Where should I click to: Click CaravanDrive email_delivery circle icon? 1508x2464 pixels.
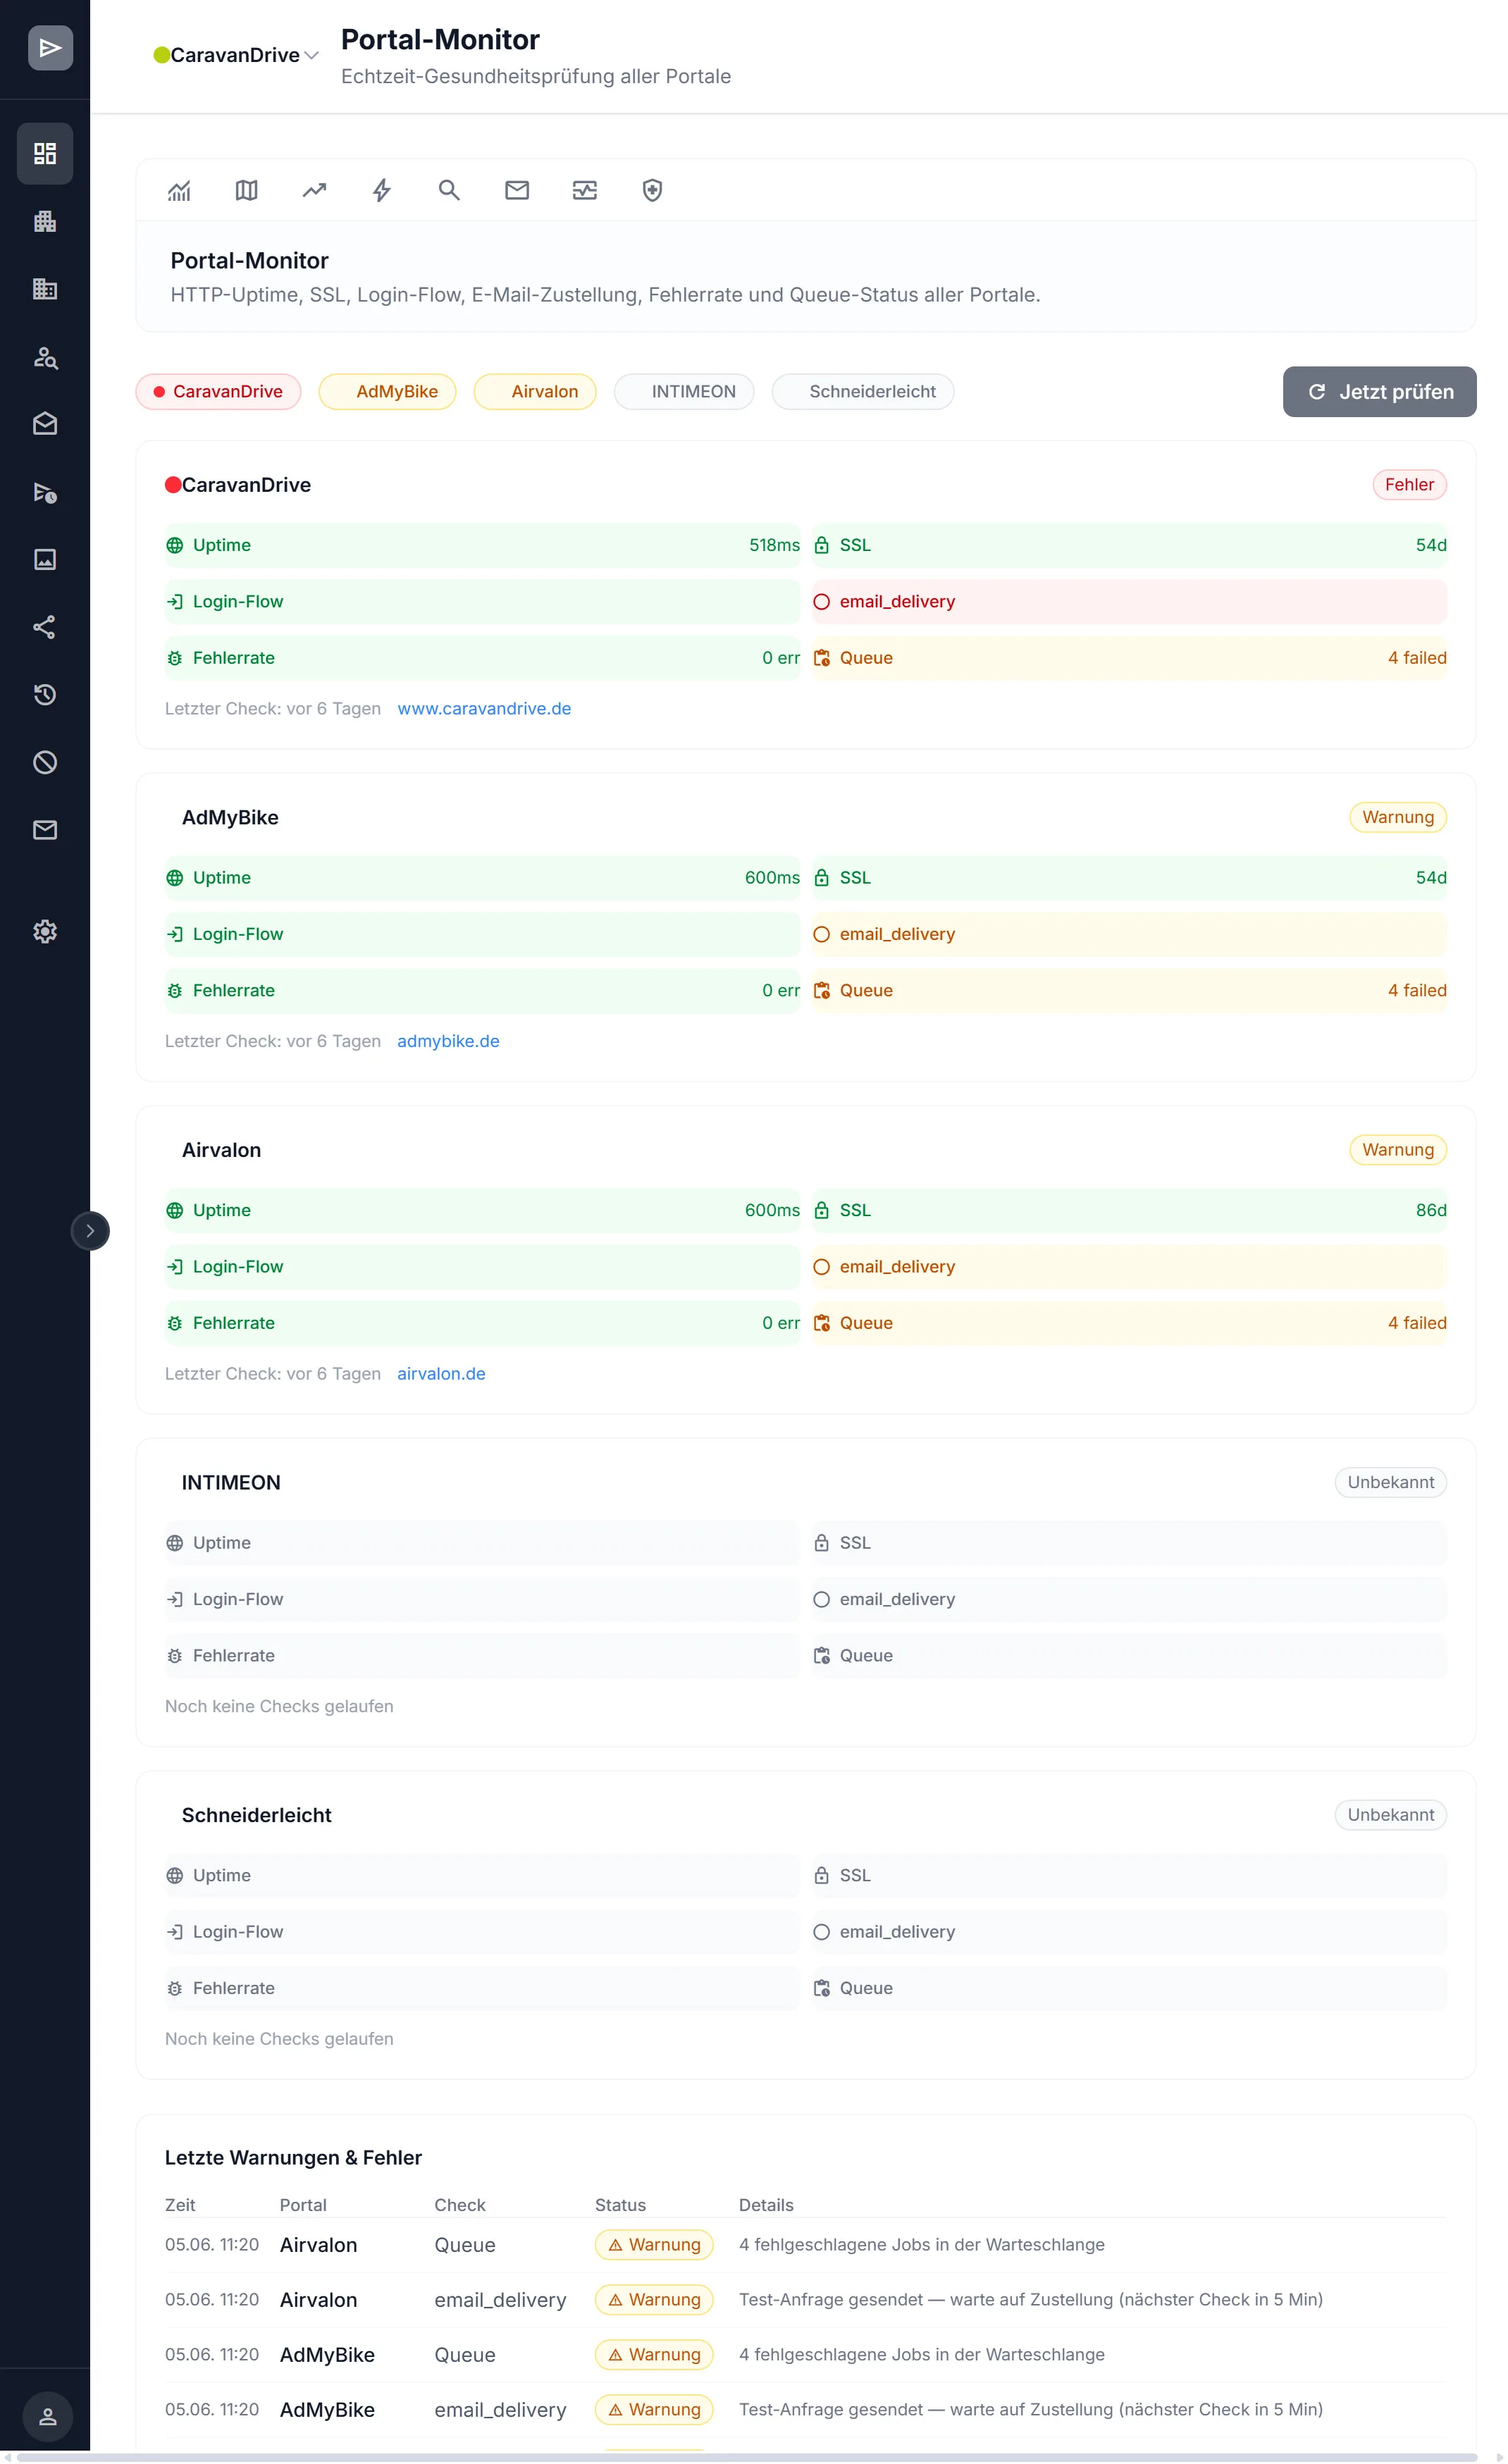point(822,602)
